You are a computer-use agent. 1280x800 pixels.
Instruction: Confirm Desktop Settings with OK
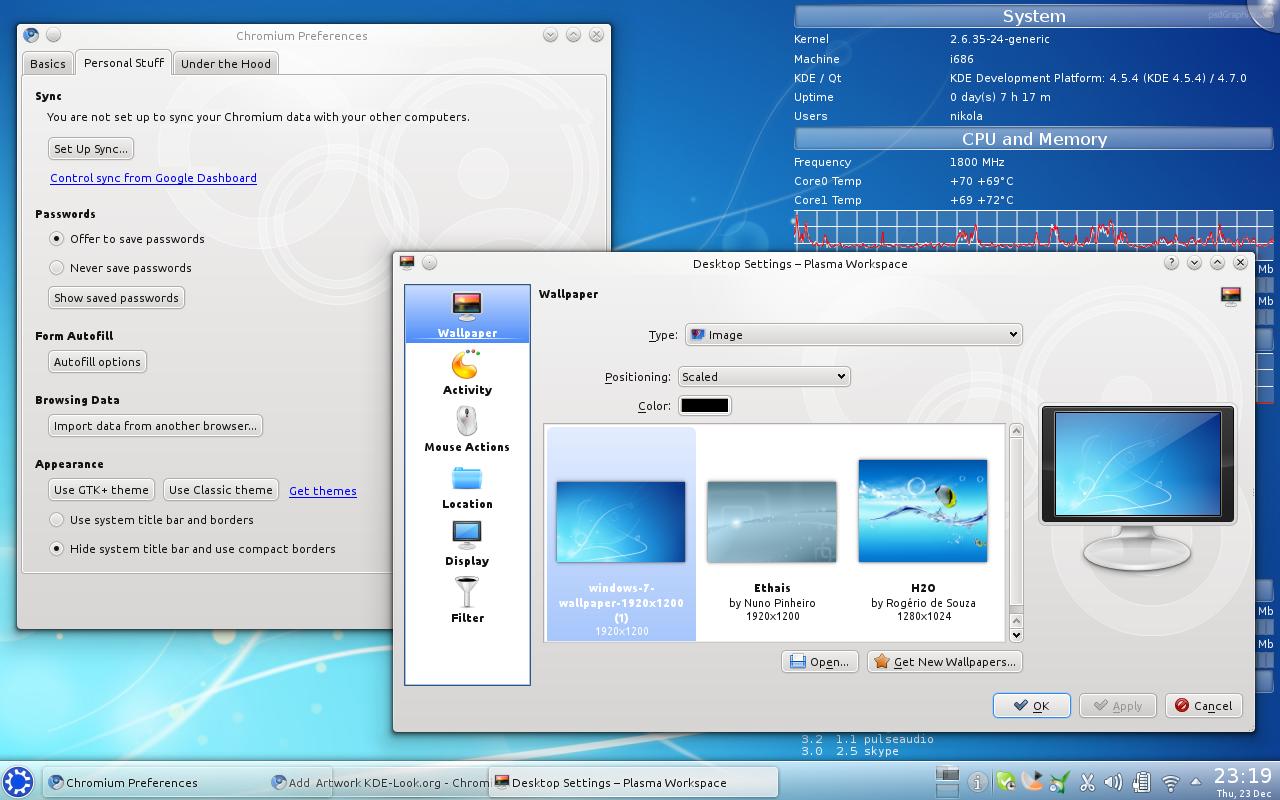click(x=1032, y=706)
